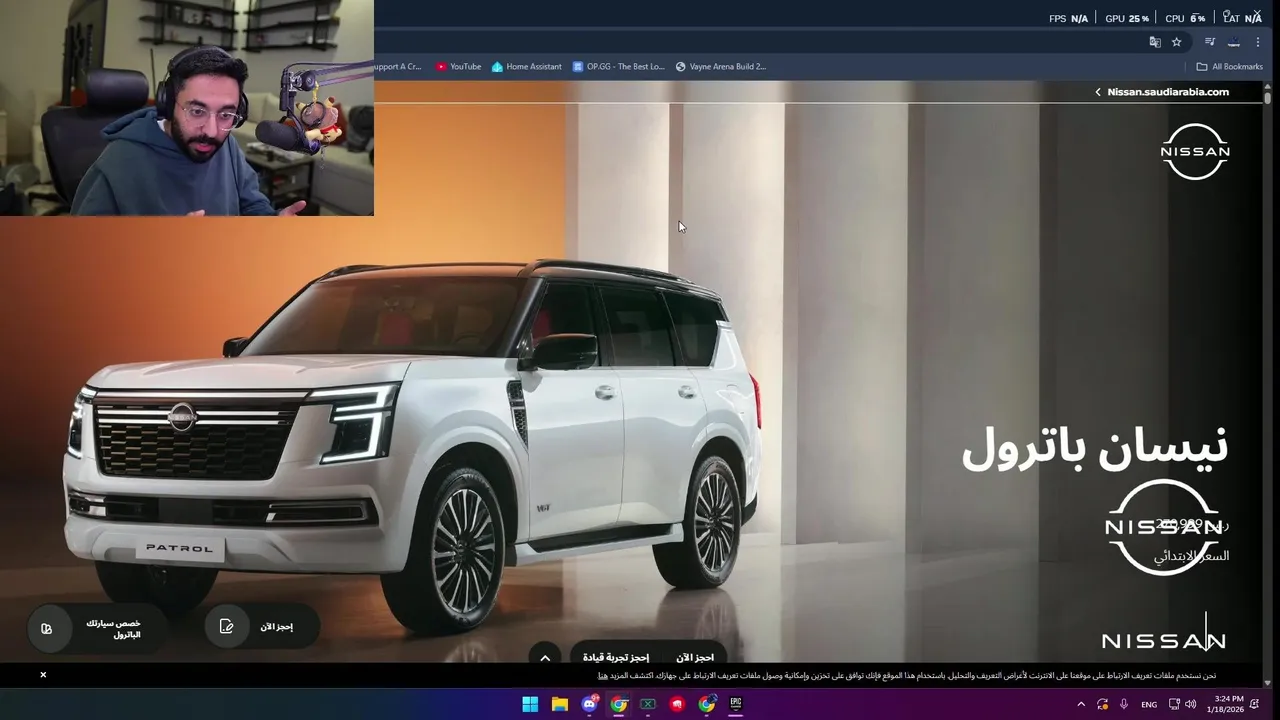The height and width of the screenshot is (720, 1280).
Task: Click the 'هنا' link in cookie notice
Action: [x=603, y=676]
